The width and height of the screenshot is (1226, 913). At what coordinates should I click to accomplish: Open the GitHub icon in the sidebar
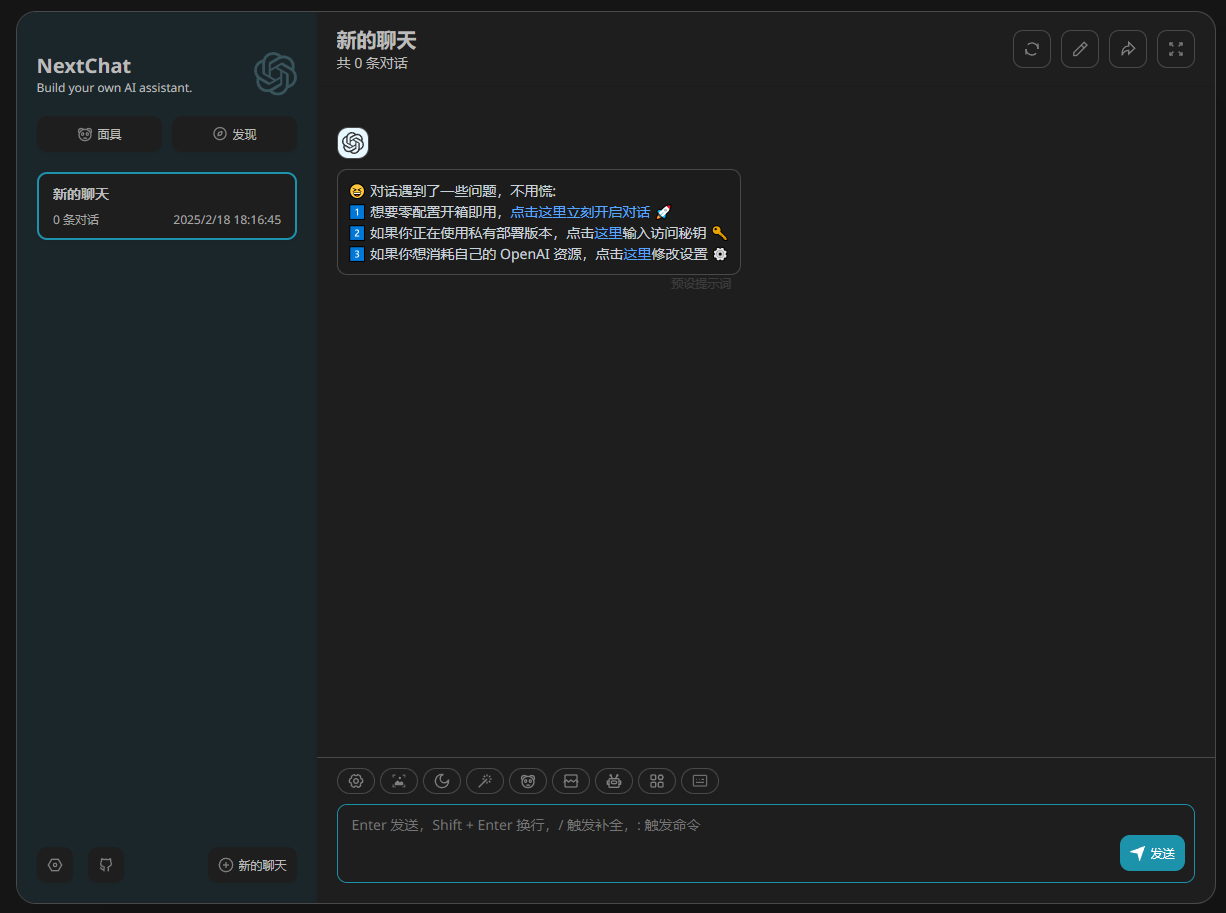point(106,865)
